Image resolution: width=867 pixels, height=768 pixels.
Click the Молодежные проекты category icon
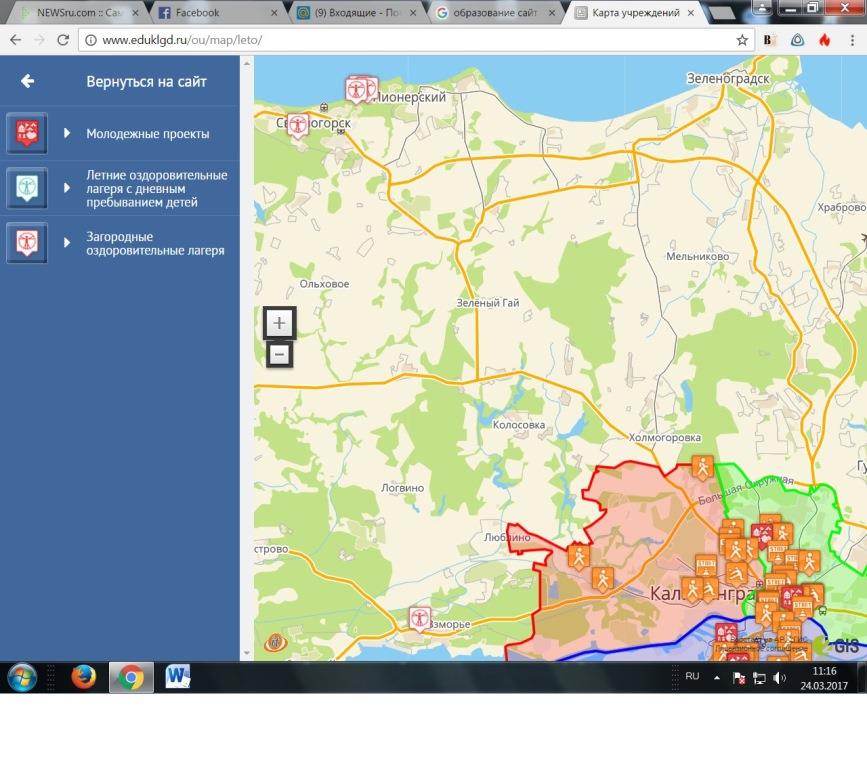click(x=26, y=133)
